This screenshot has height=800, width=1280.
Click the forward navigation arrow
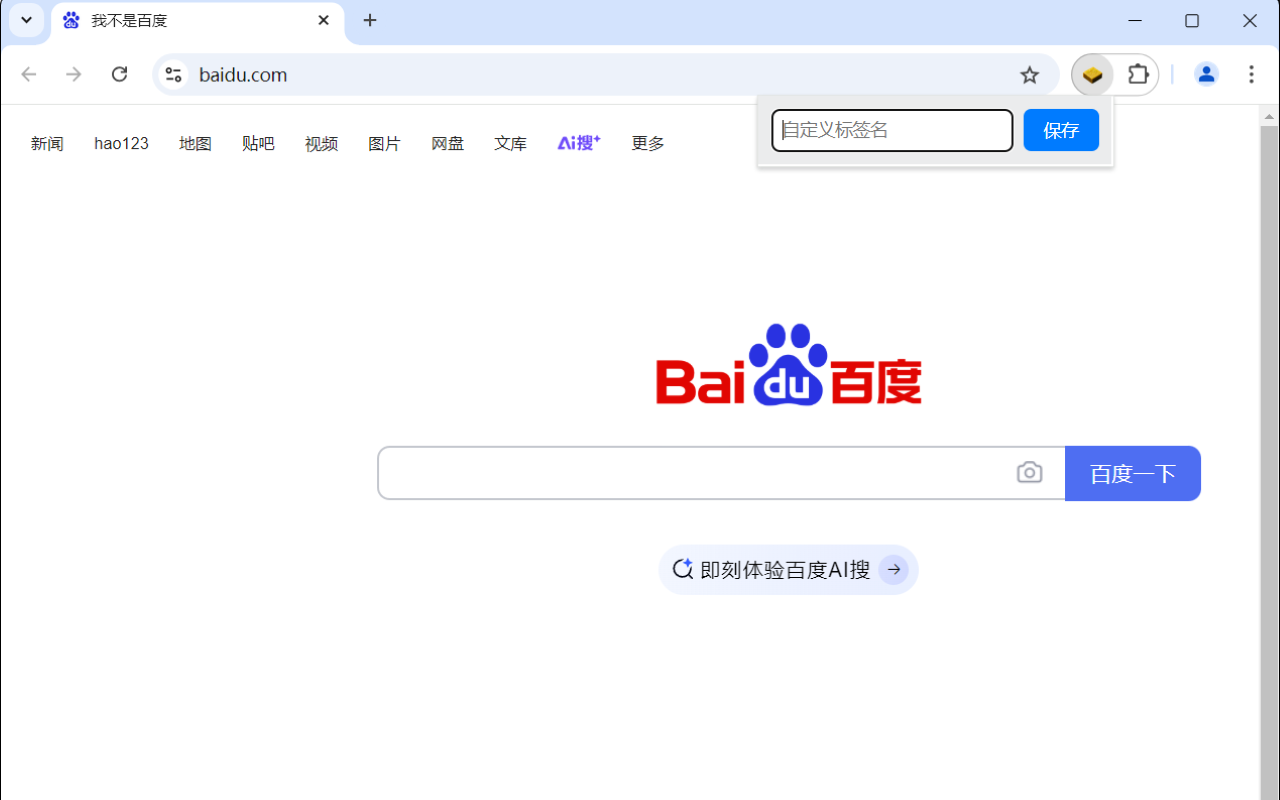click(73, 74)
